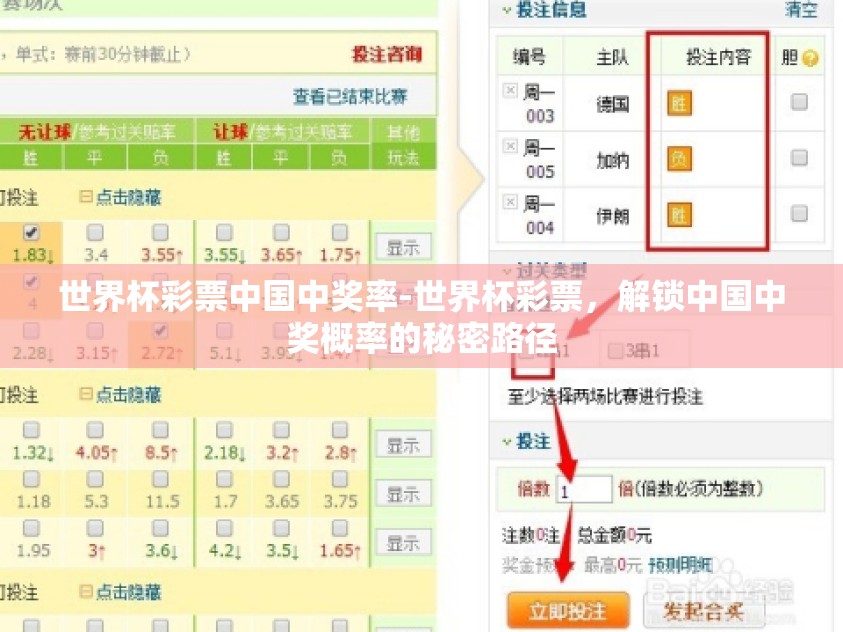The height and width of the screenshot is (632, 843).
Task: Click 清空 to clear selections
Action: click(801, 10)
